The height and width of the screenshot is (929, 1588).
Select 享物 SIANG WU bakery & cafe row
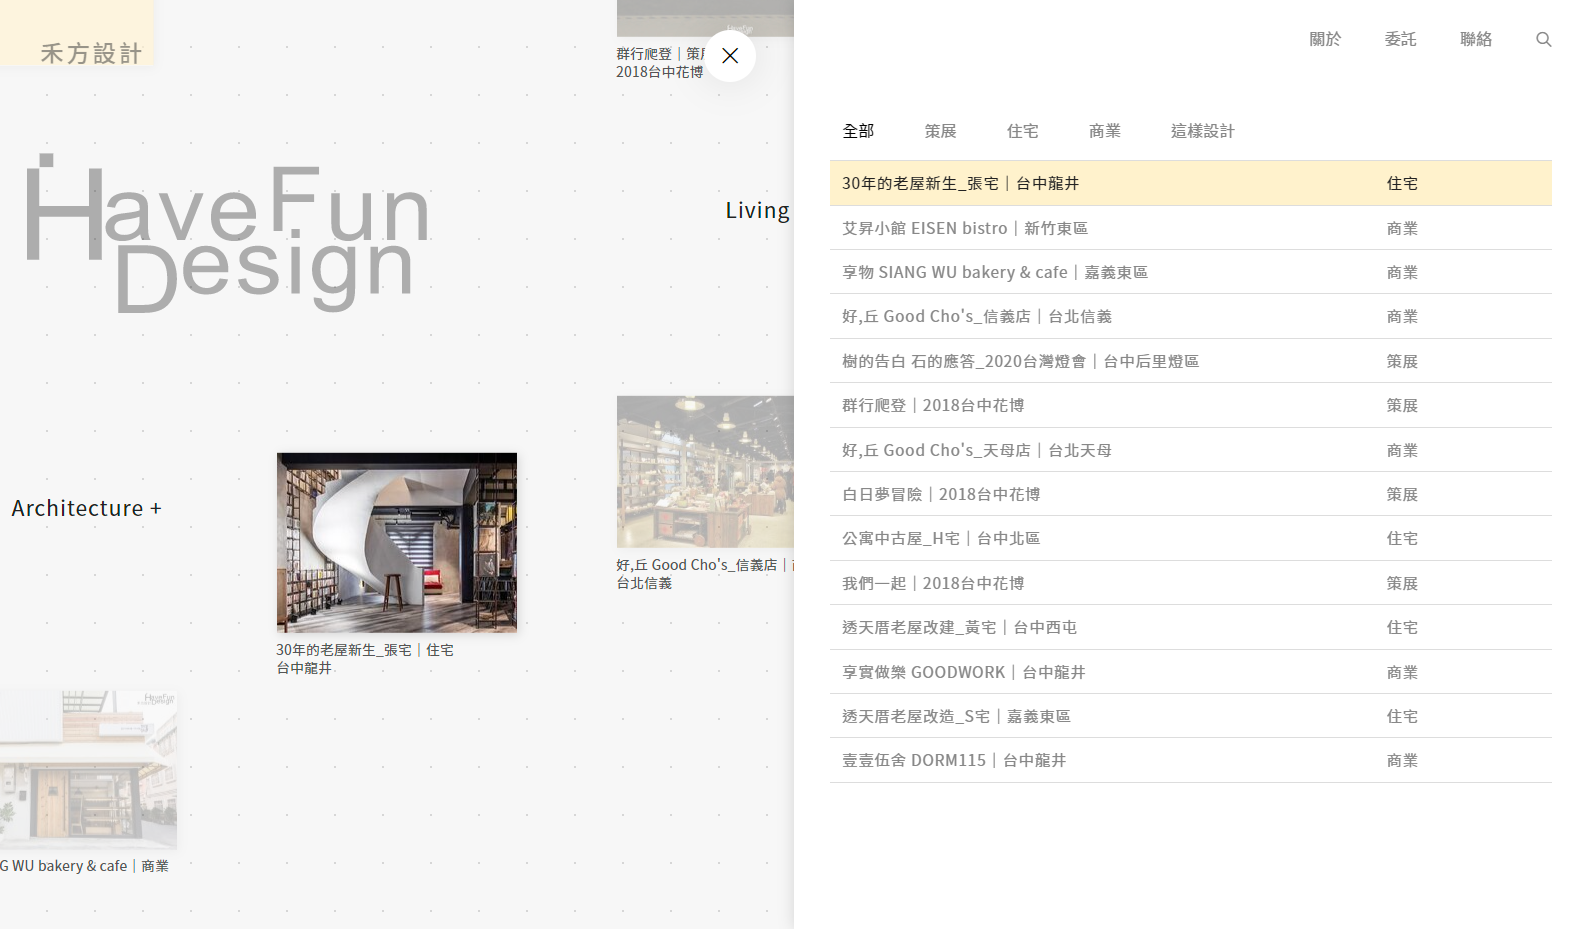pos(994,272)
